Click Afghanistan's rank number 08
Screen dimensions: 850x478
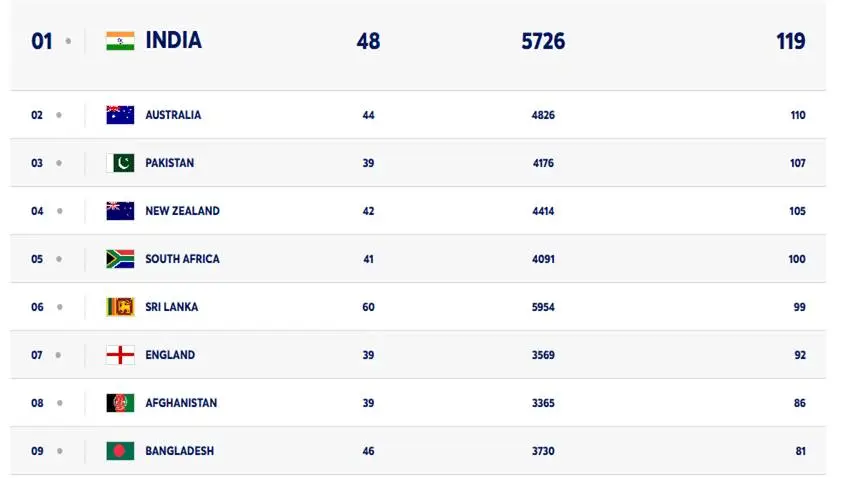[37, 403]
